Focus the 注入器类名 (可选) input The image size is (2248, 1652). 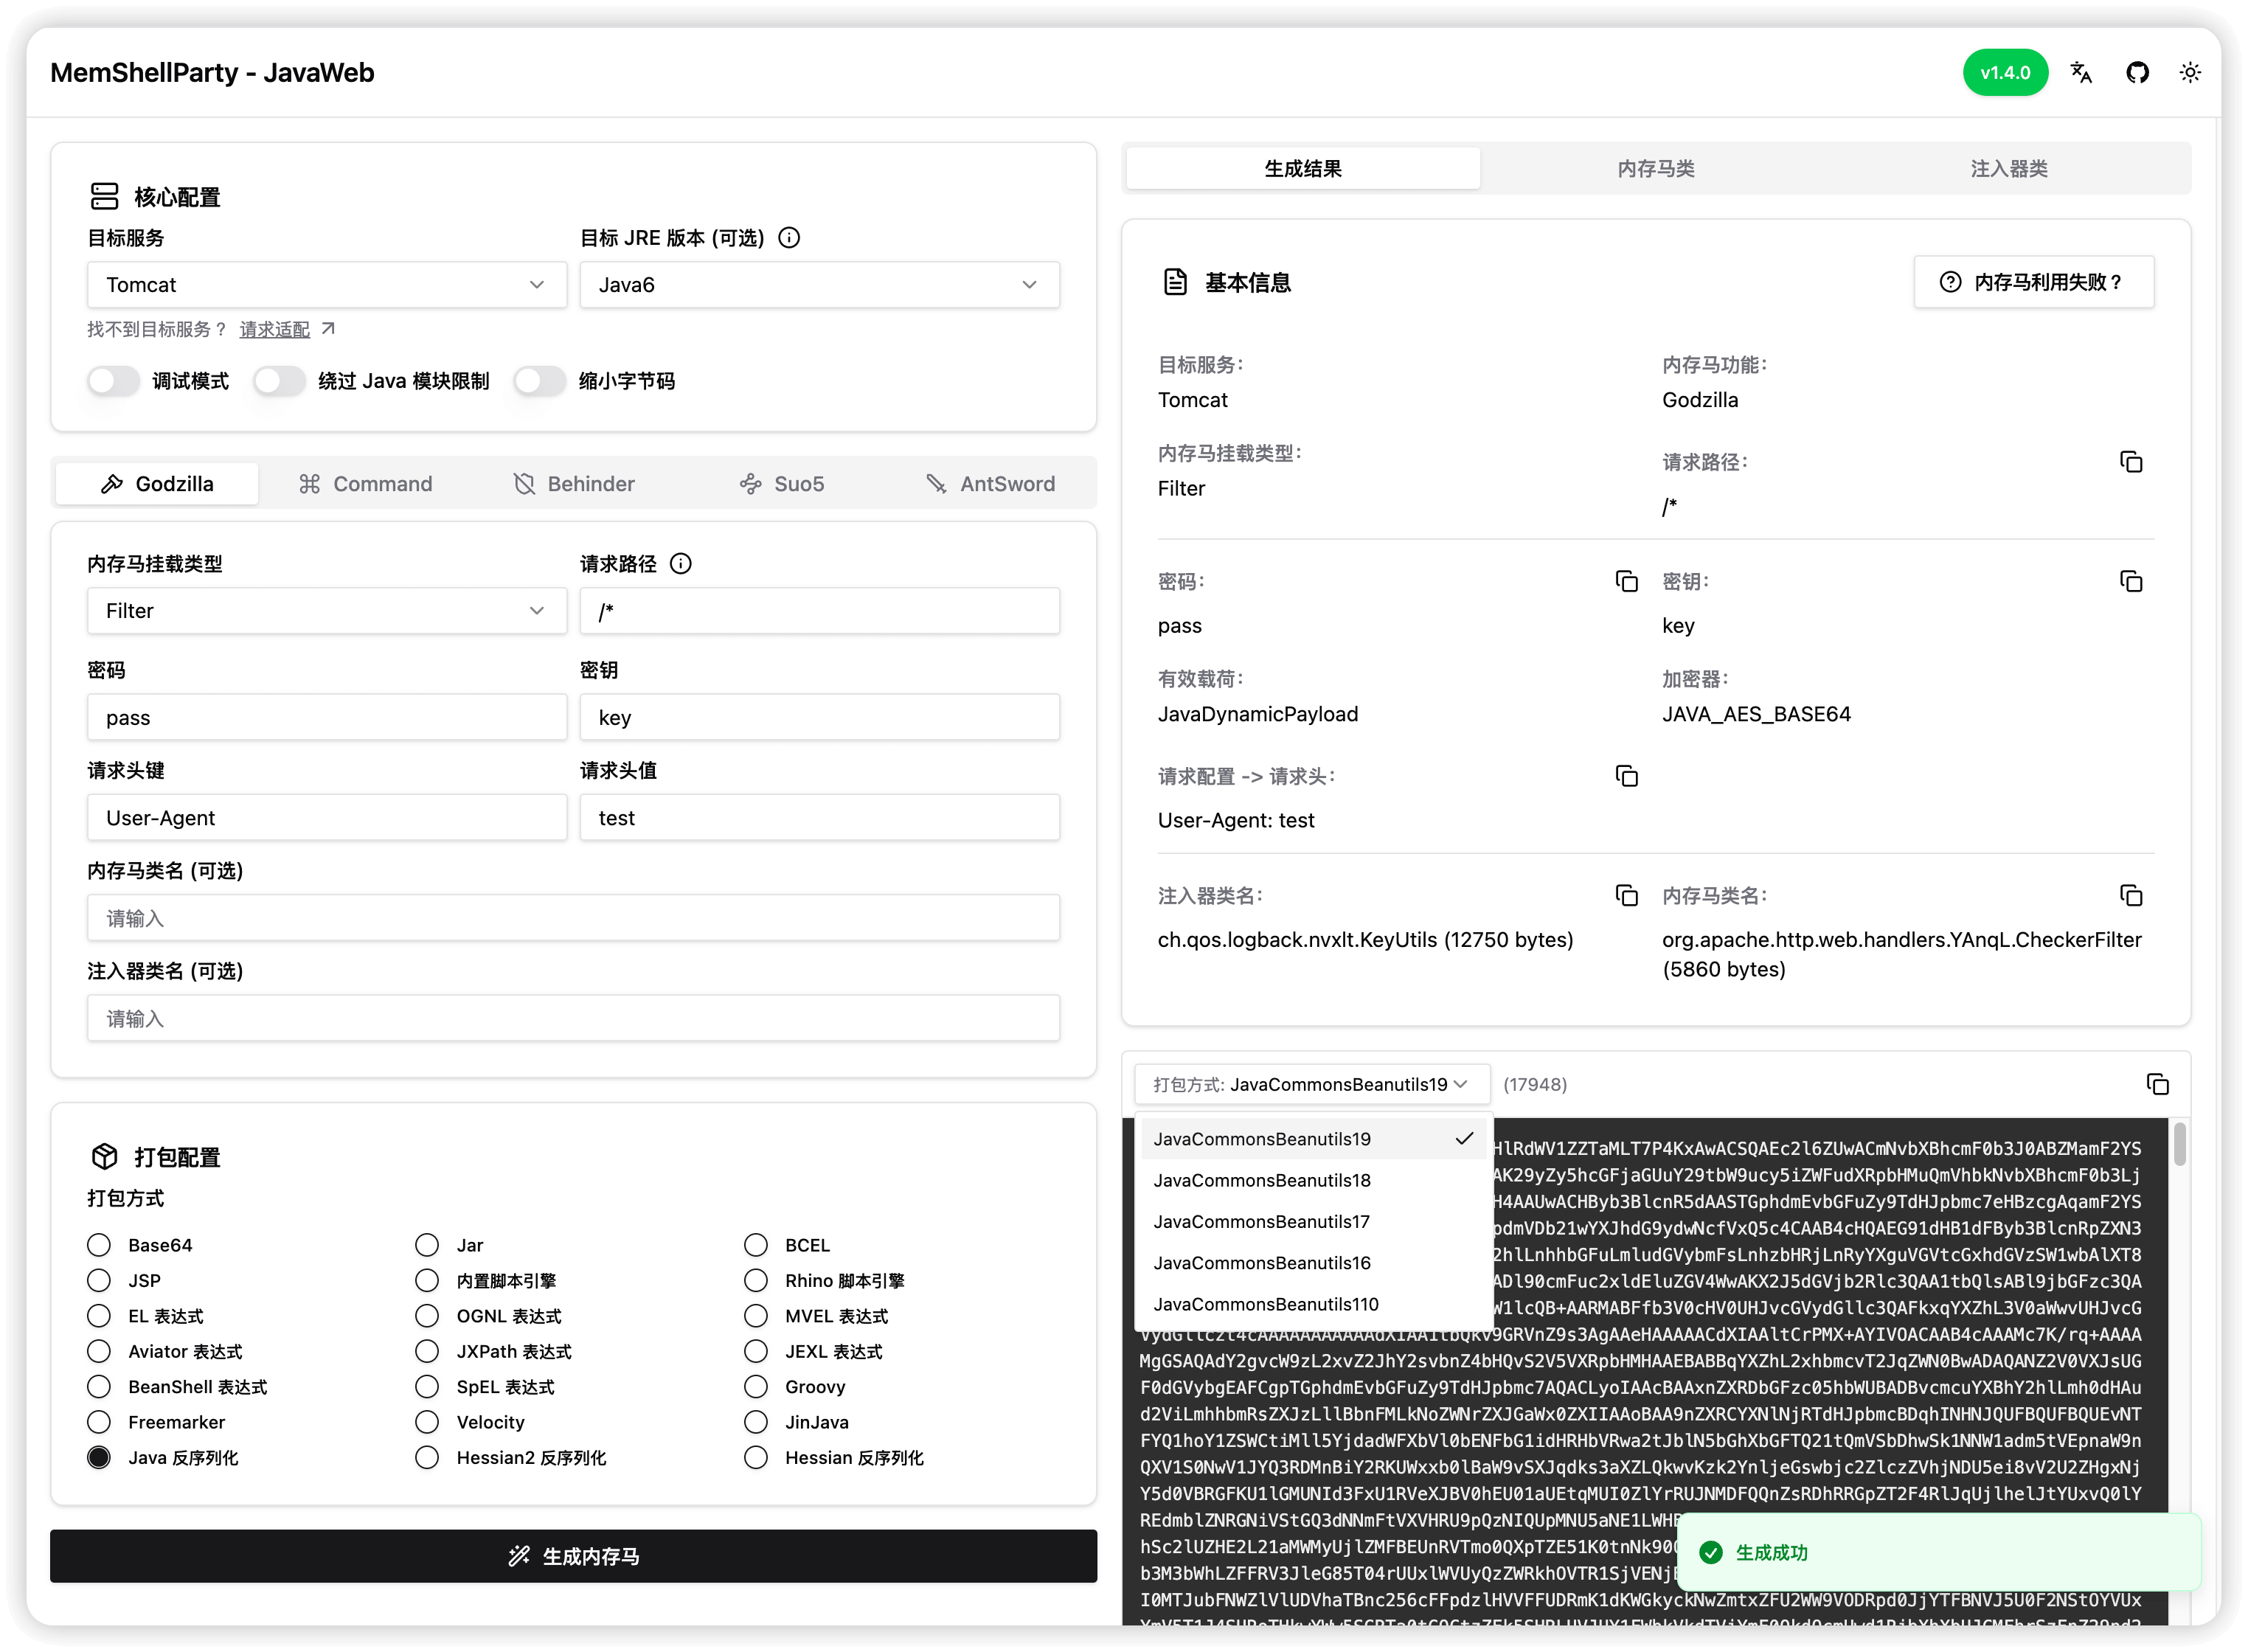pyautogui.click(x=573, y=1019)
